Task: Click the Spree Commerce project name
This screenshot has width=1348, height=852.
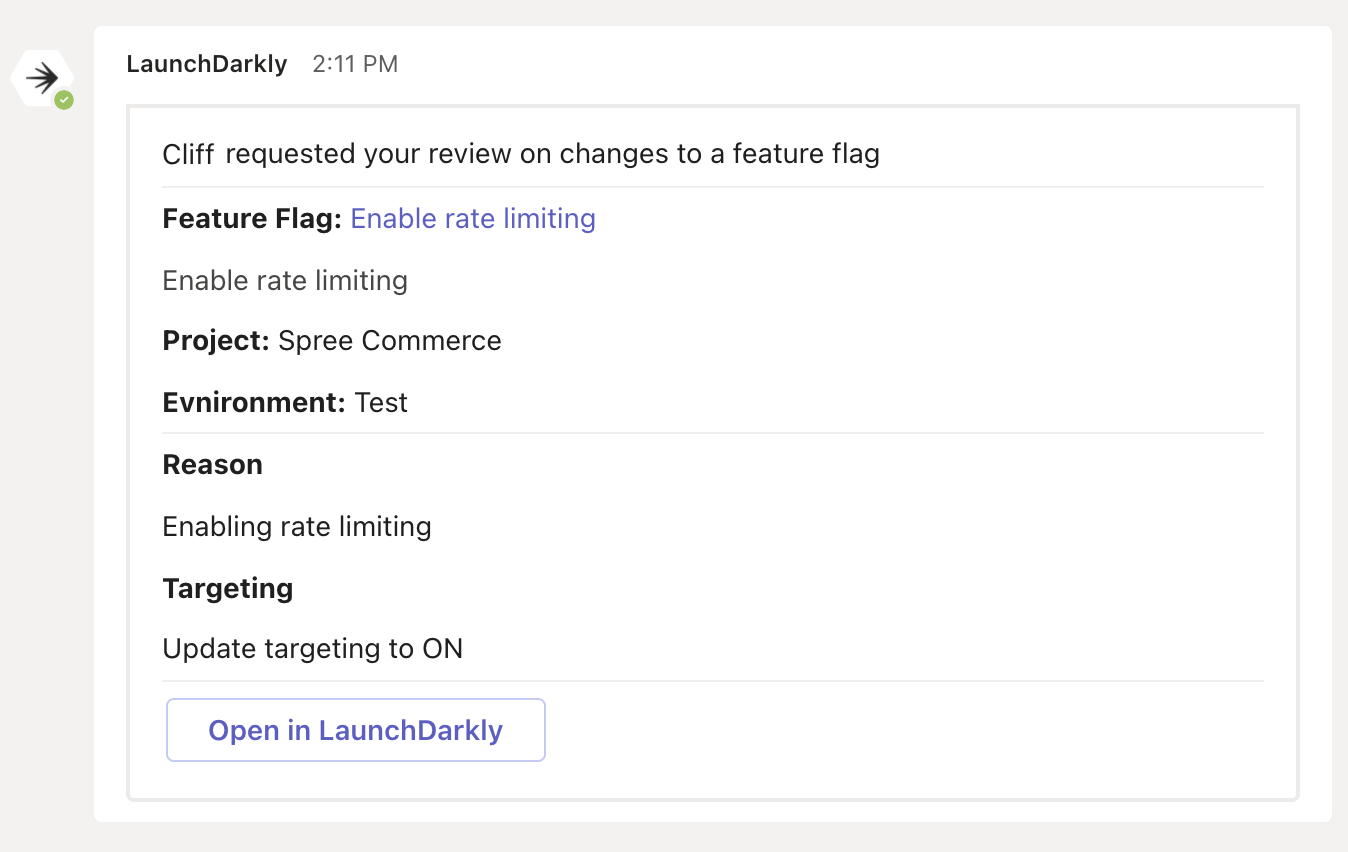Action: pyautogui.click(x=389, y=340)
